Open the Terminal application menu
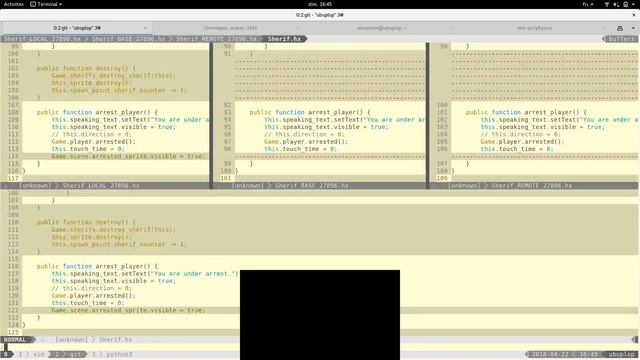Viewport: 640px width, 360px height. pyautogui.click(x=46, y=4)
